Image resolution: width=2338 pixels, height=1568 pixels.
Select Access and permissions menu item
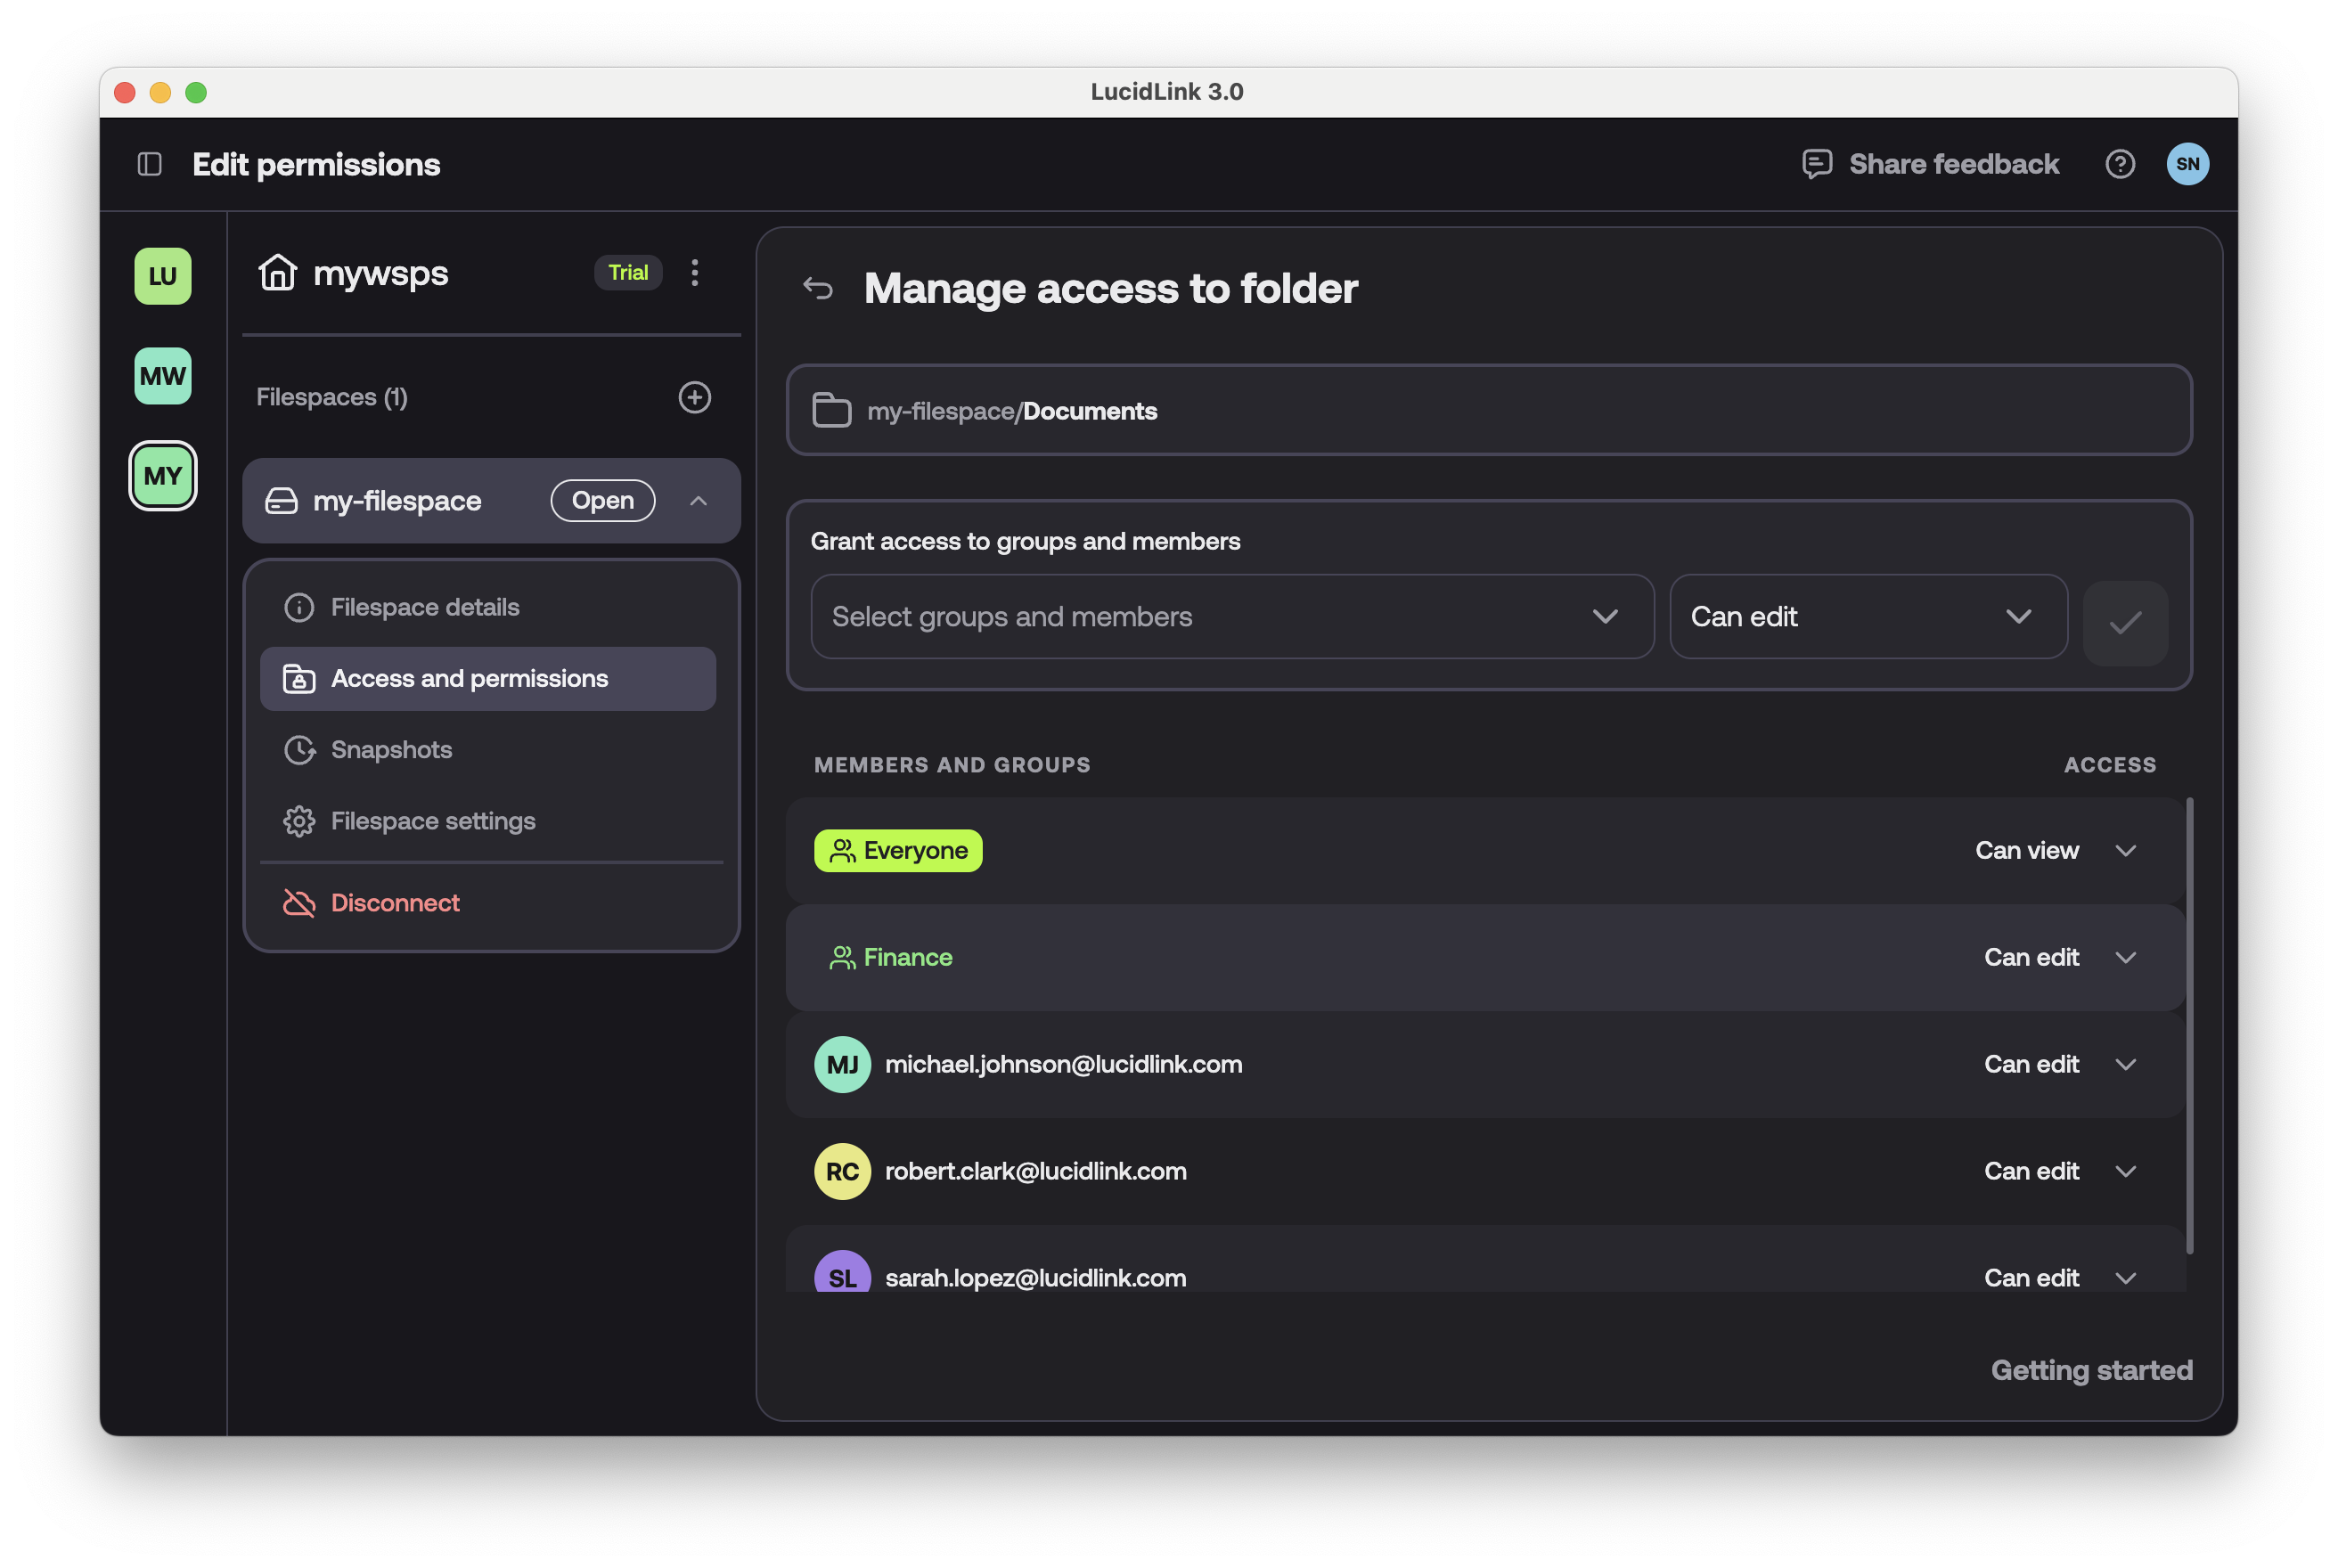[488, 679]
